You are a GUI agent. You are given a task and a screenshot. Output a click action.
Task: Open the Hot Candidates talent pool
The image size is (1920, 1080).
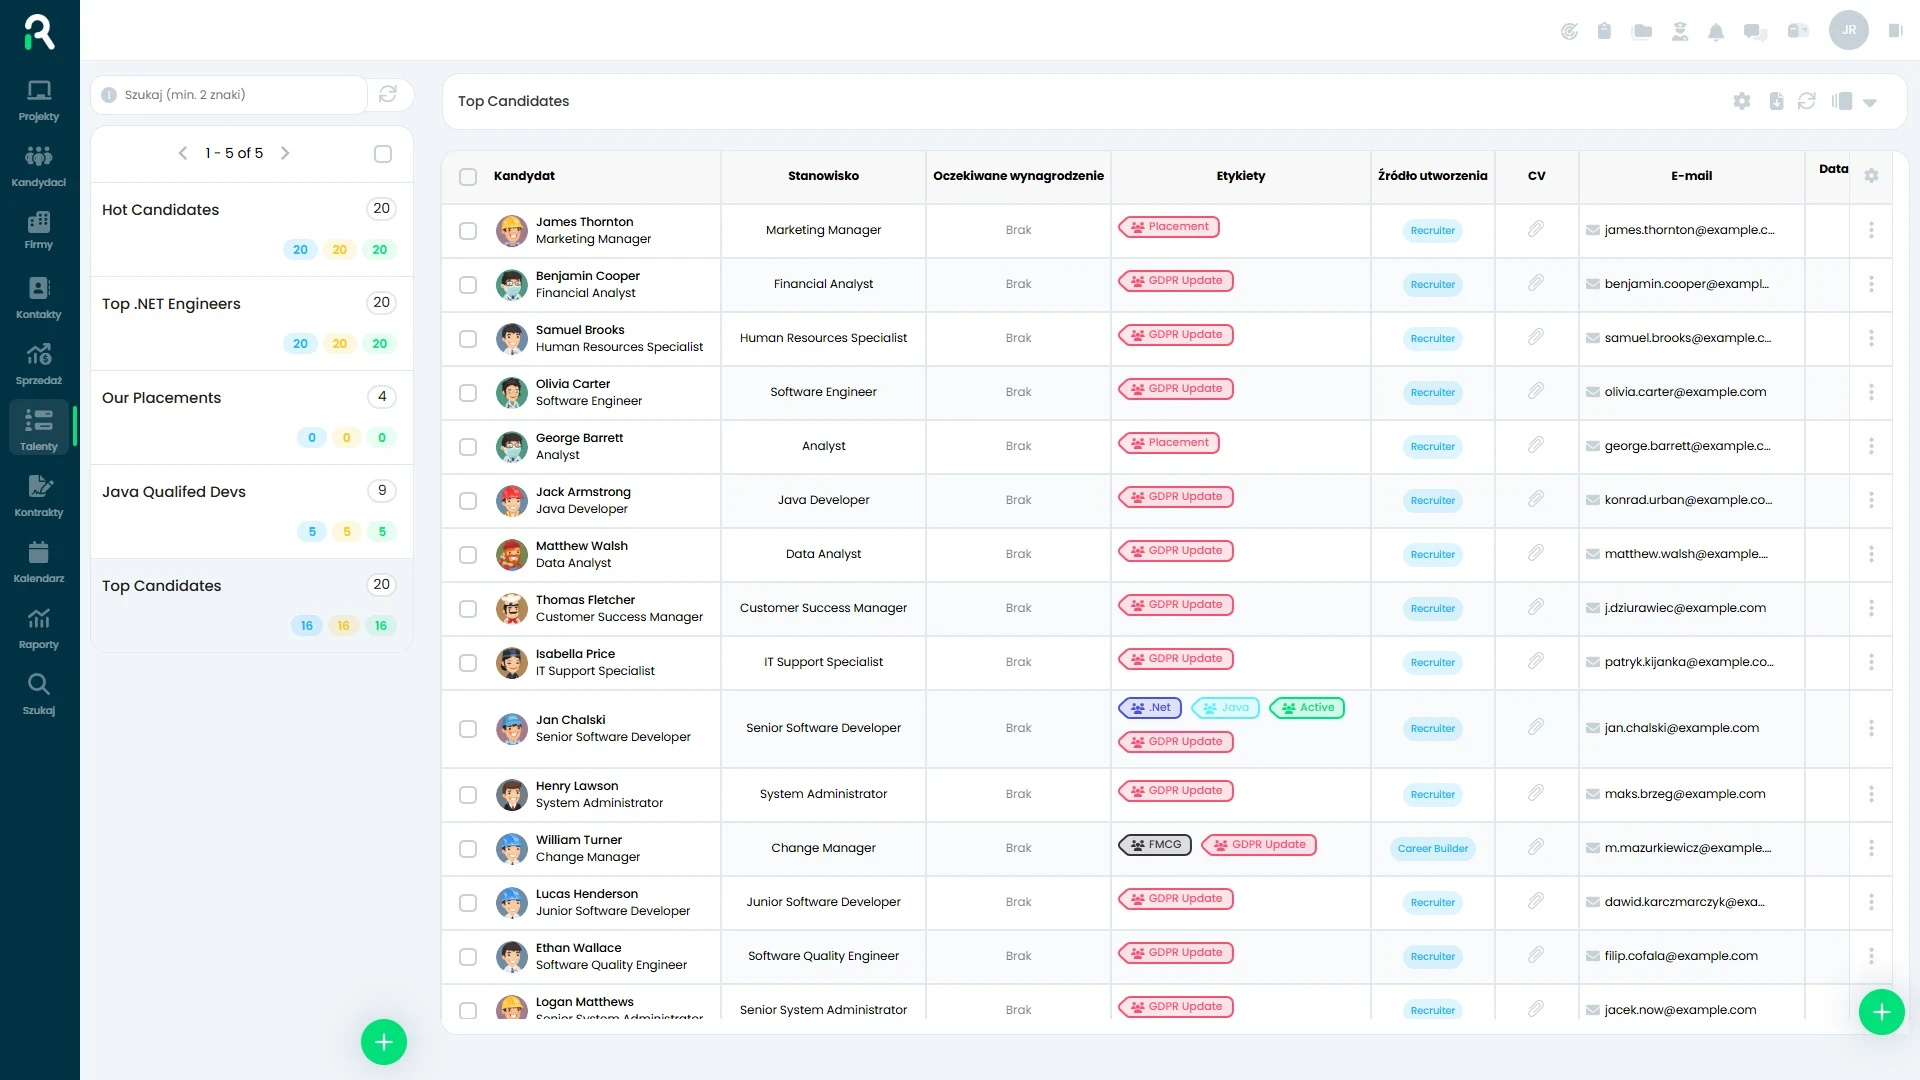click(x=161, y=210)
